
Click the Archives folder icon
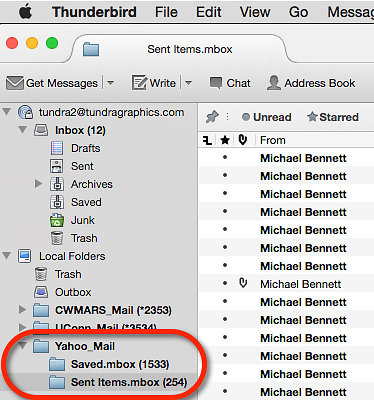tap(57, 184)
